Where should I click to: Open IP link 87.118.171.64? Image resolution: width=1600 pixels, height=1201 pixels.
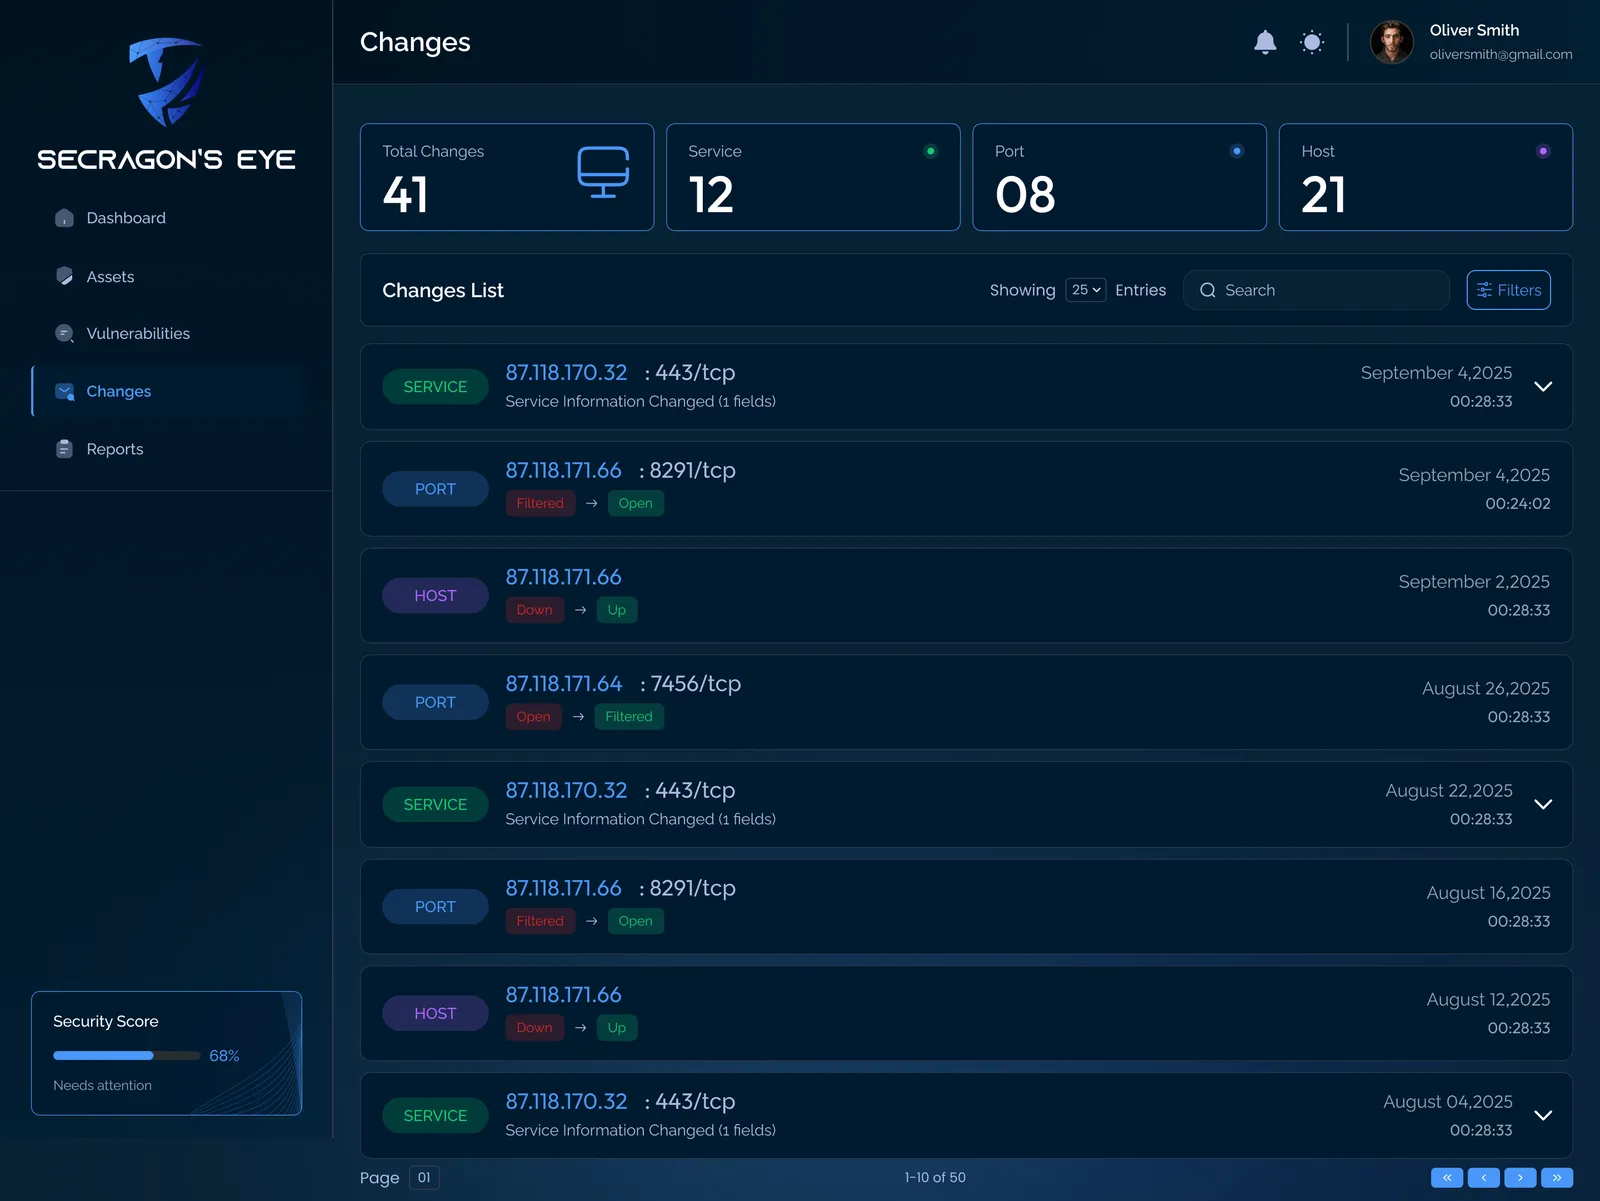[564, 684]
